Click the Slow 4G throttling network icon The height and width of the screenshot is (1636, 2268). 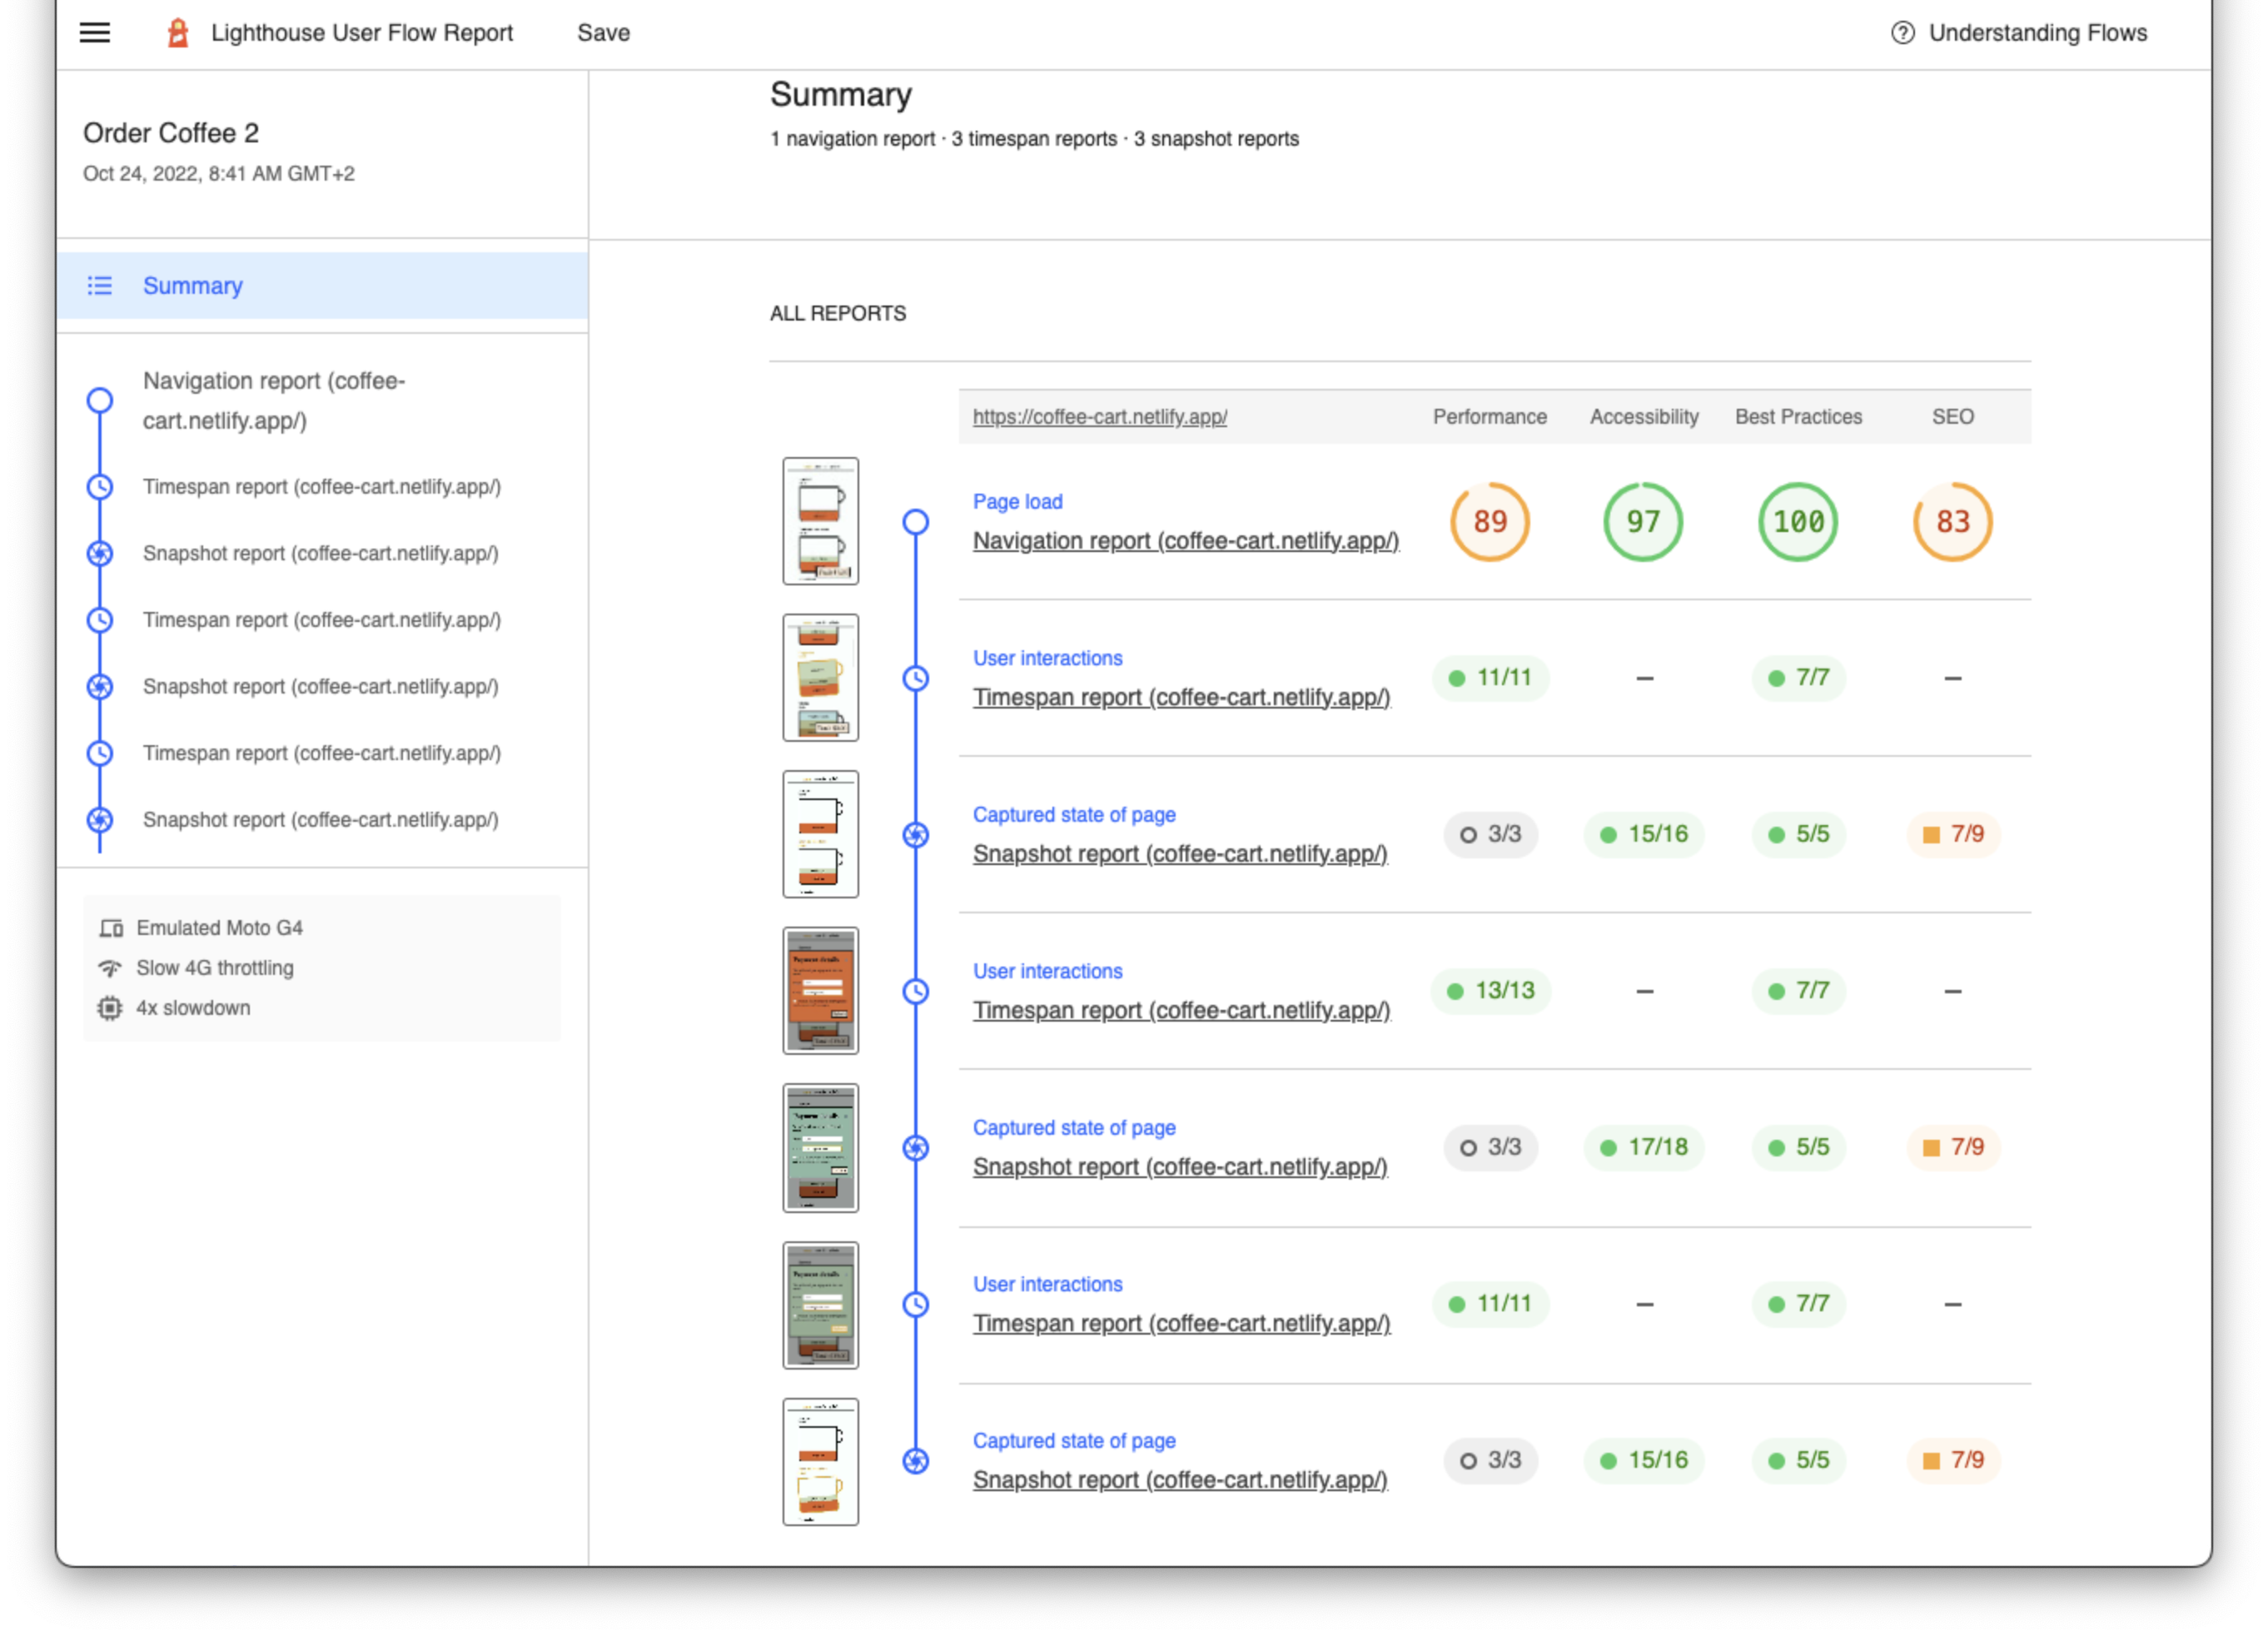110,968
